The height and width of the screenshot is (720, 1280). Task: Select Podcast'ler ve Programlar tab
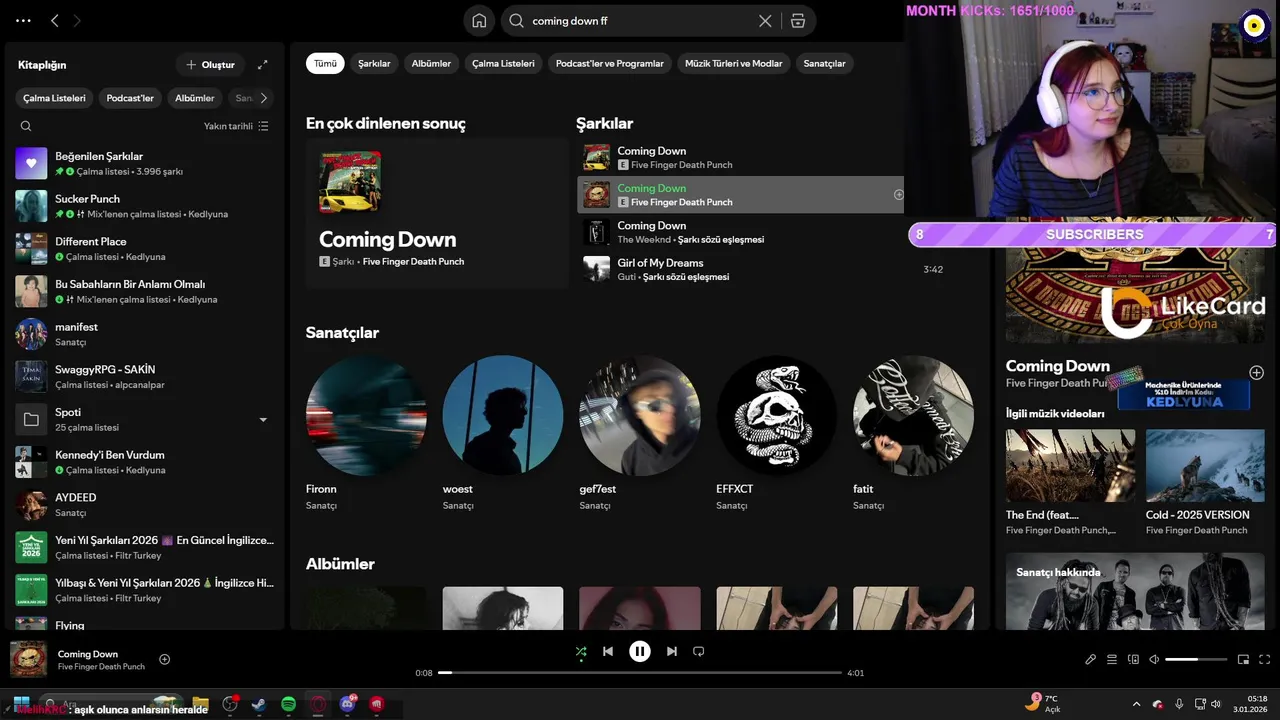click(x=610, y=63)
